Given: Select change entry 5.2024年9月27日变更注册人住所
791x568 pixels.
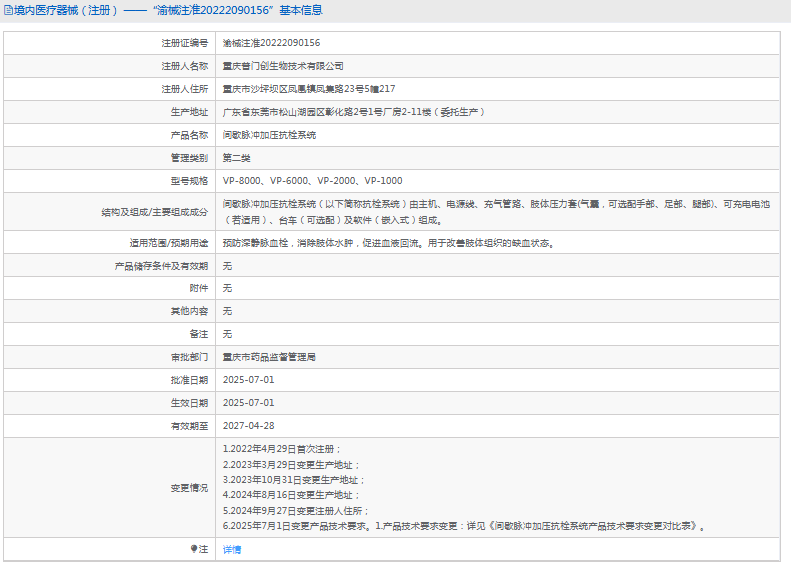Looking at the screenshot, I should (x=296, y=510).
